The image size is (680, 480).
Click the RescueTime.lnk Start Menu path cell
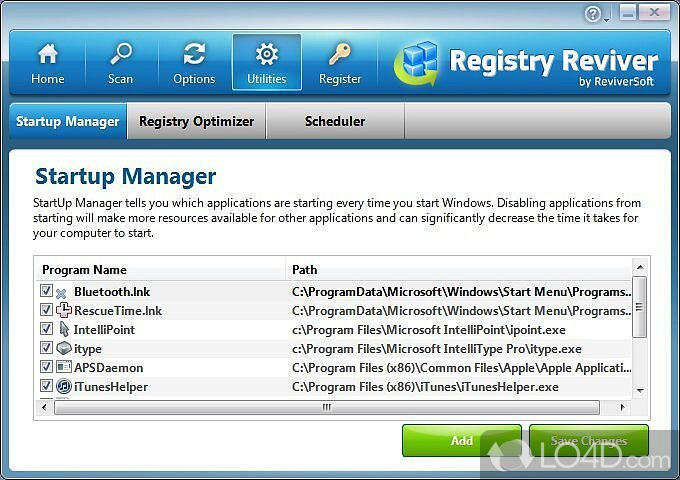462,311
